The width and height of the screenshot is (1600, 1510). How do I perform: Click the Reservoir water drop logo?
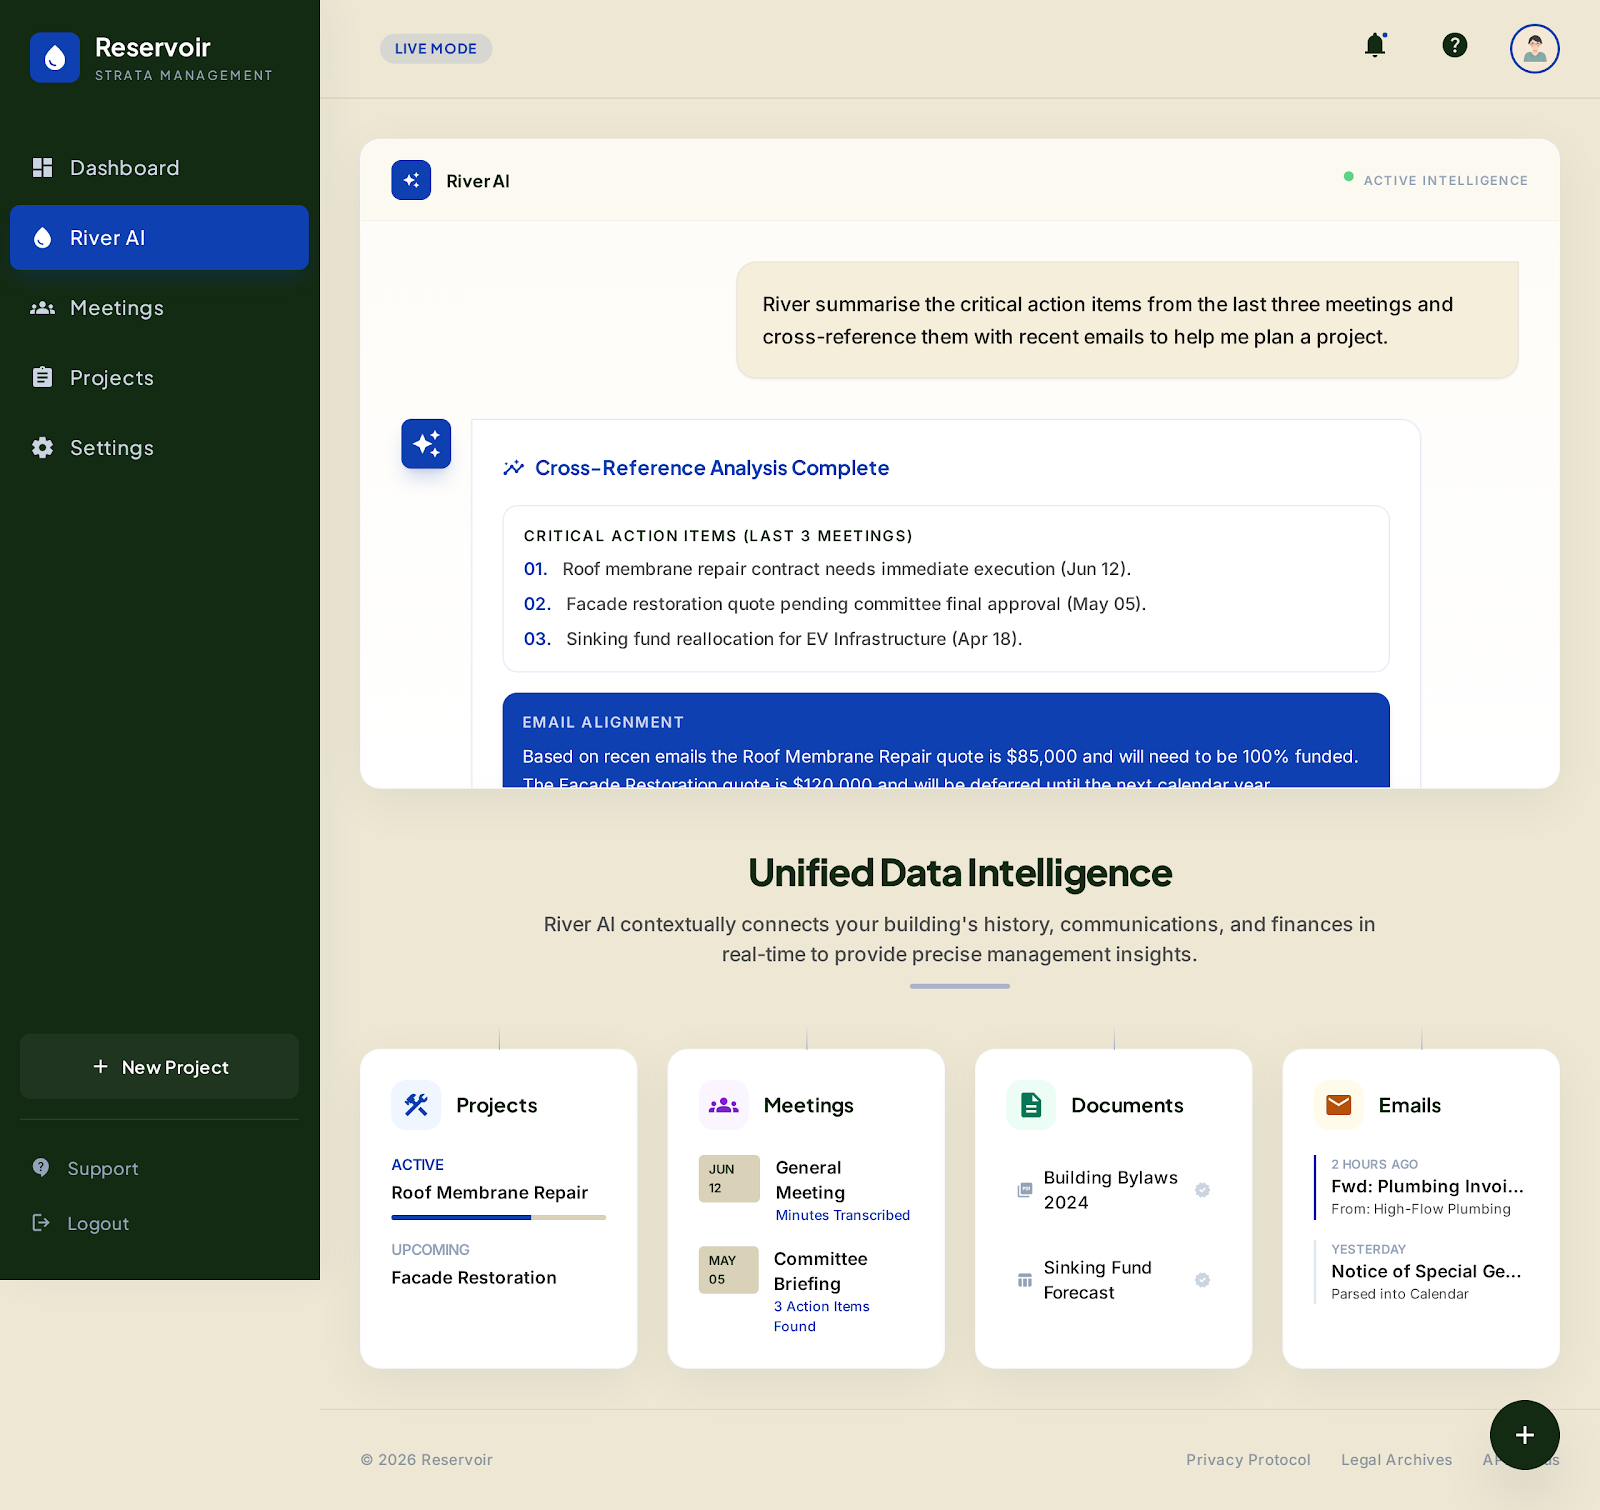coord(55,58)
